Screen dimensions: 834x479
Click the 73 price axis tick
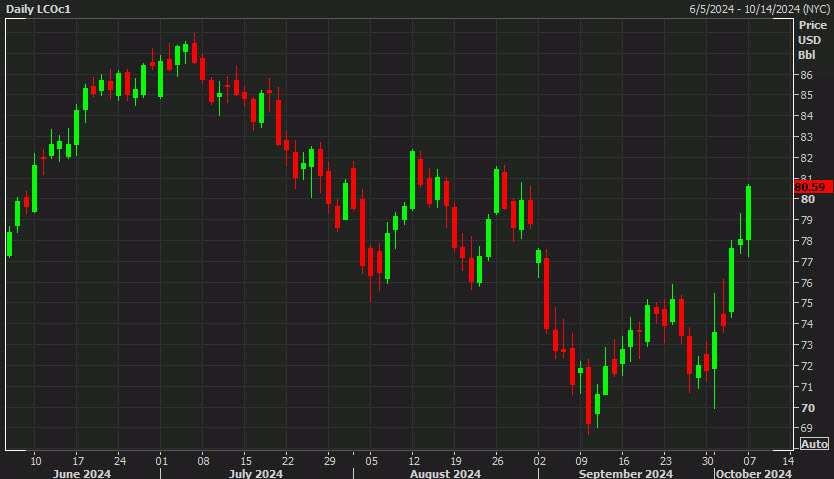click(806, 345)
